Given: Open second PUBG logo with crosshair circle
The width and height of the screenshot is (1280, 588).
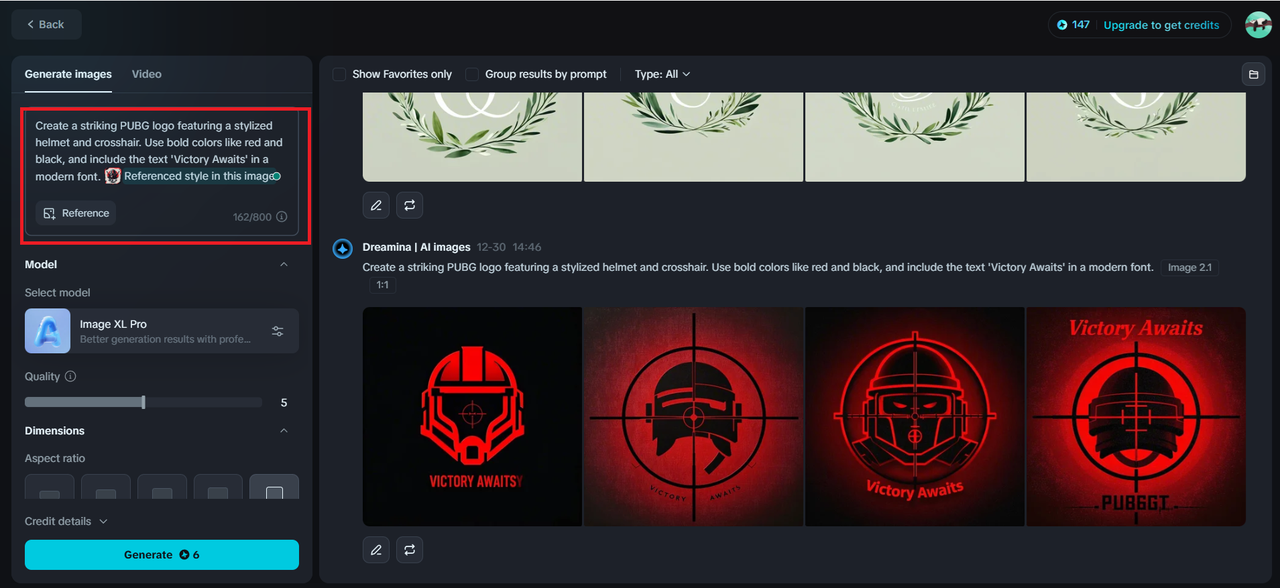Looking at the screenshot, I should 693,416.
